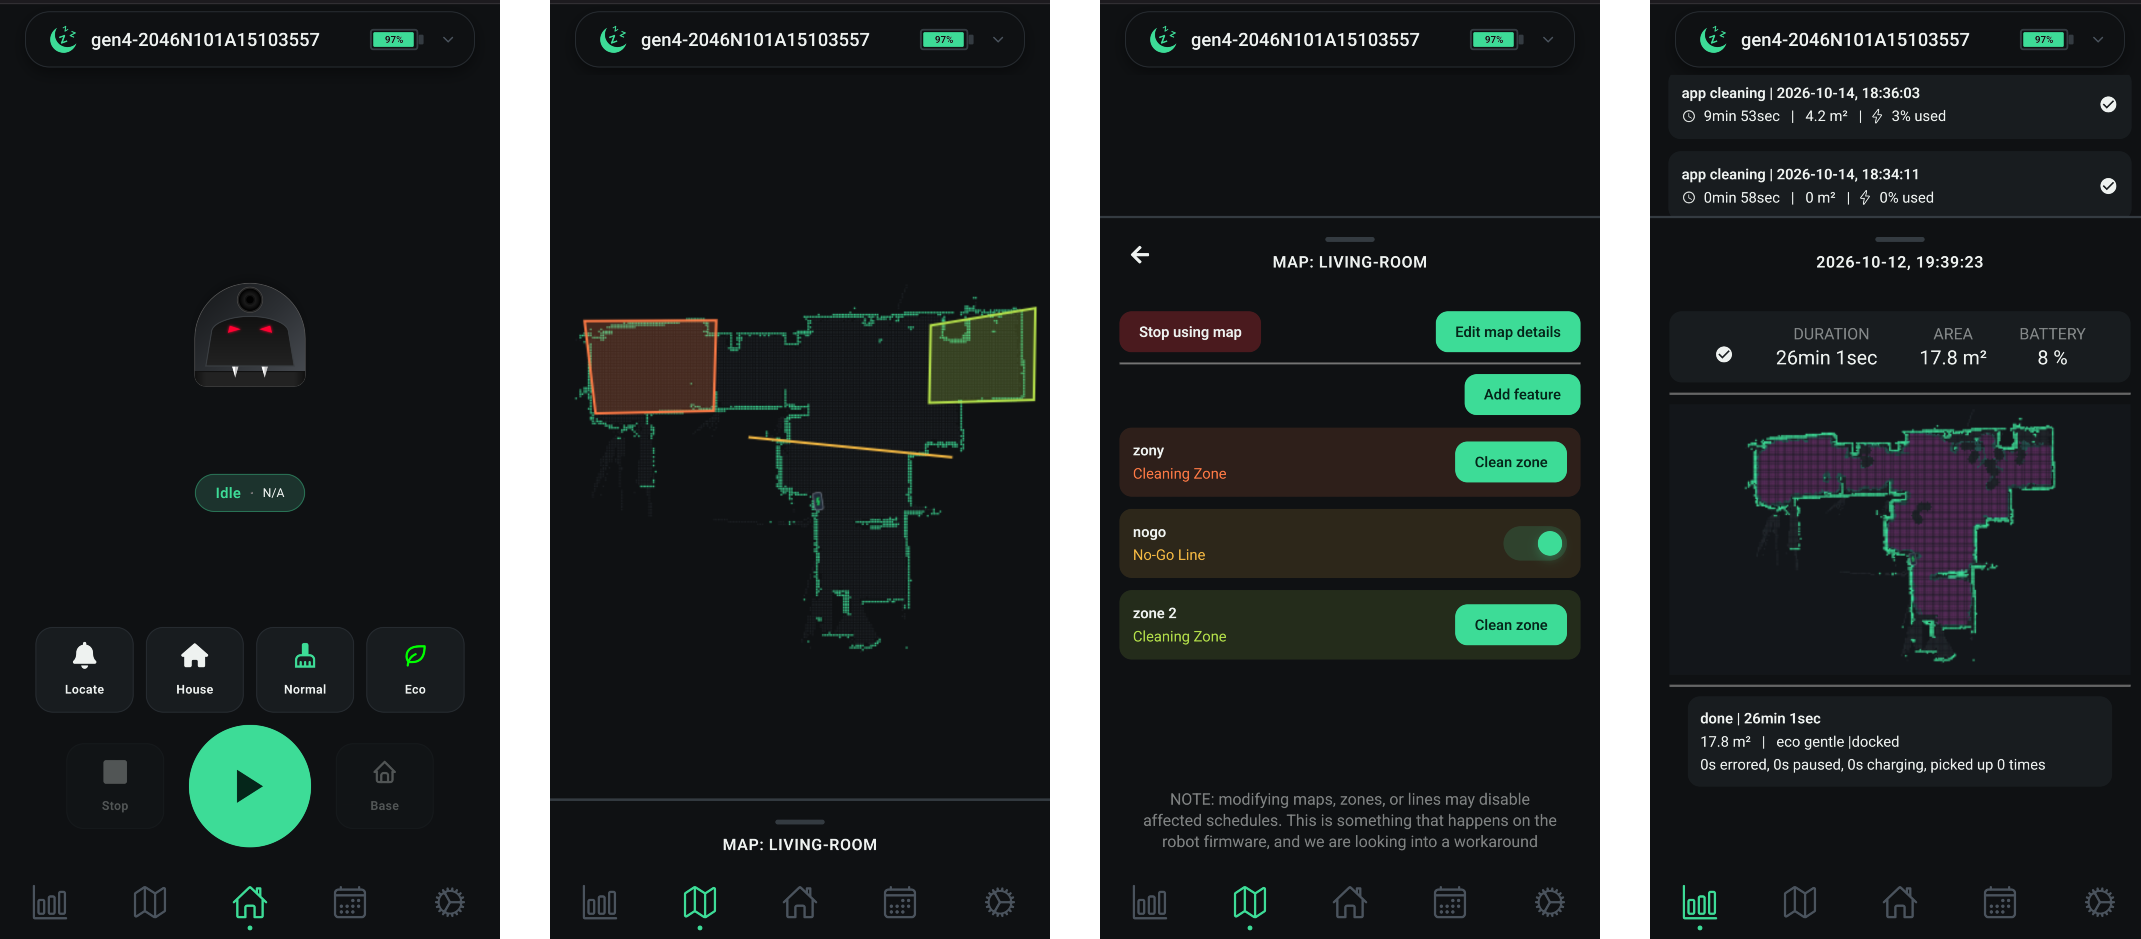This screenshot has width=2141, height=939.
Task: Open settings gear on the first screen
Action: pyautogui.click(x=450, y=903)
